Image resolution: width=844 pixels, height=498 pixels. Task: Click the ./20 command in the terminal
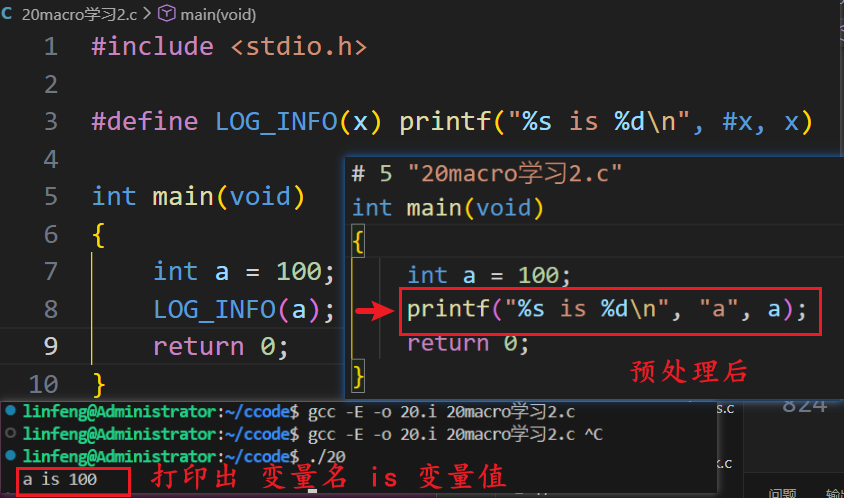click(x=327, y=457)
